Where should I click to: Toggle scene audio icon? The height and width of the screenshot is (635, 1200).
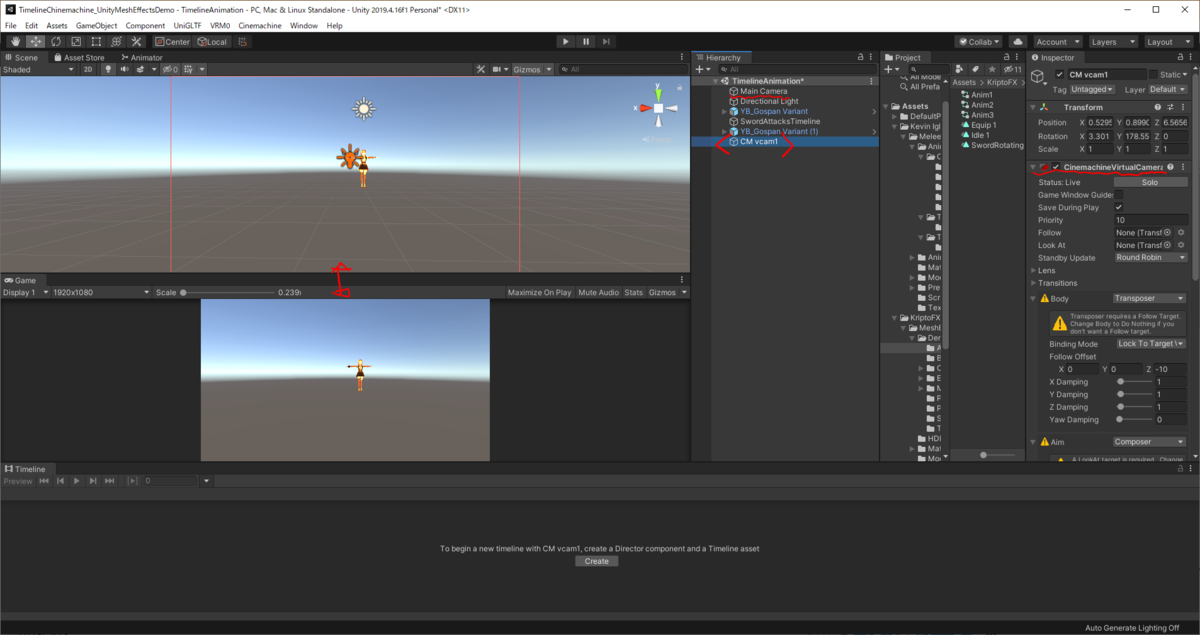(124, 69)
